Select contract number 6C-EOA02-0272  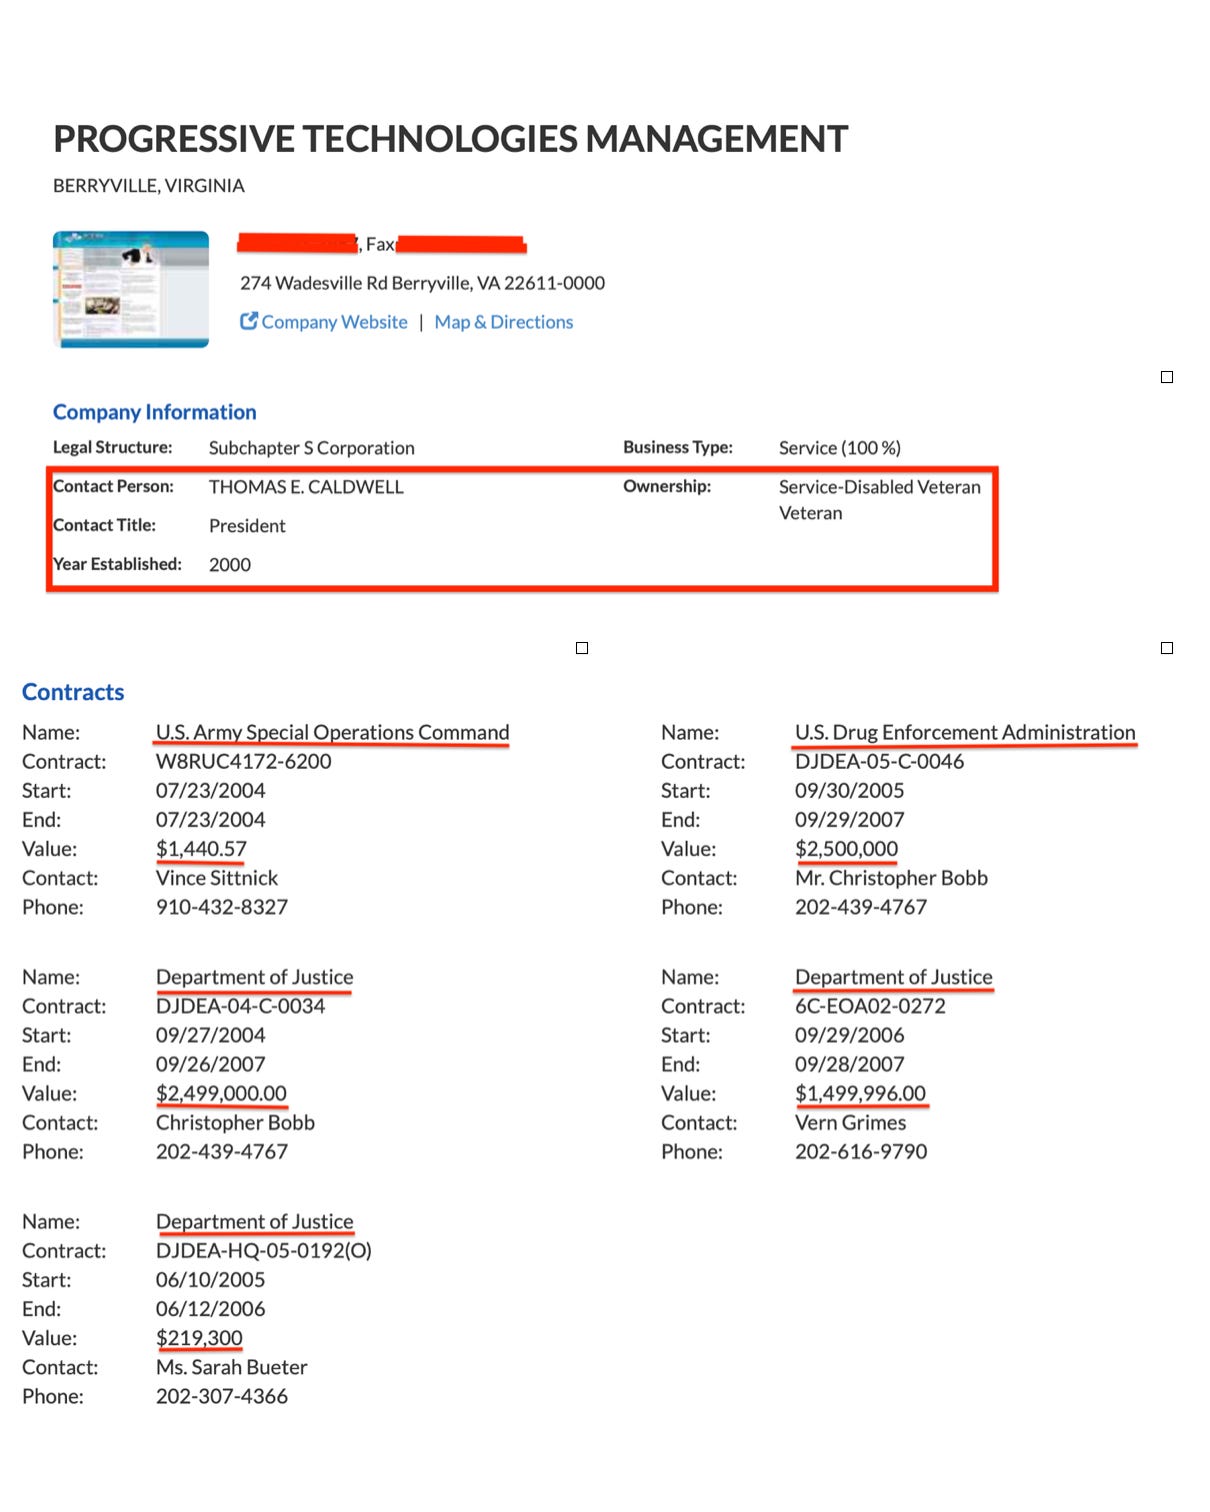(x=870, y=1006)
